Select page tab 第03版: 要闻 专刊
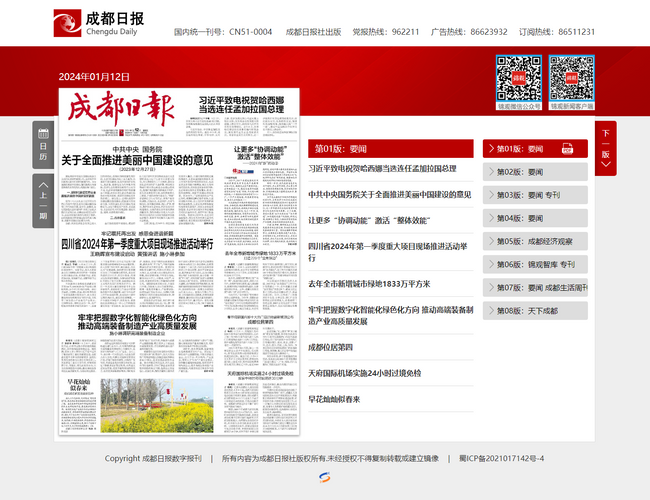This screenshot has height=500, width=650. pyautogui.click(x=531, y=195)
